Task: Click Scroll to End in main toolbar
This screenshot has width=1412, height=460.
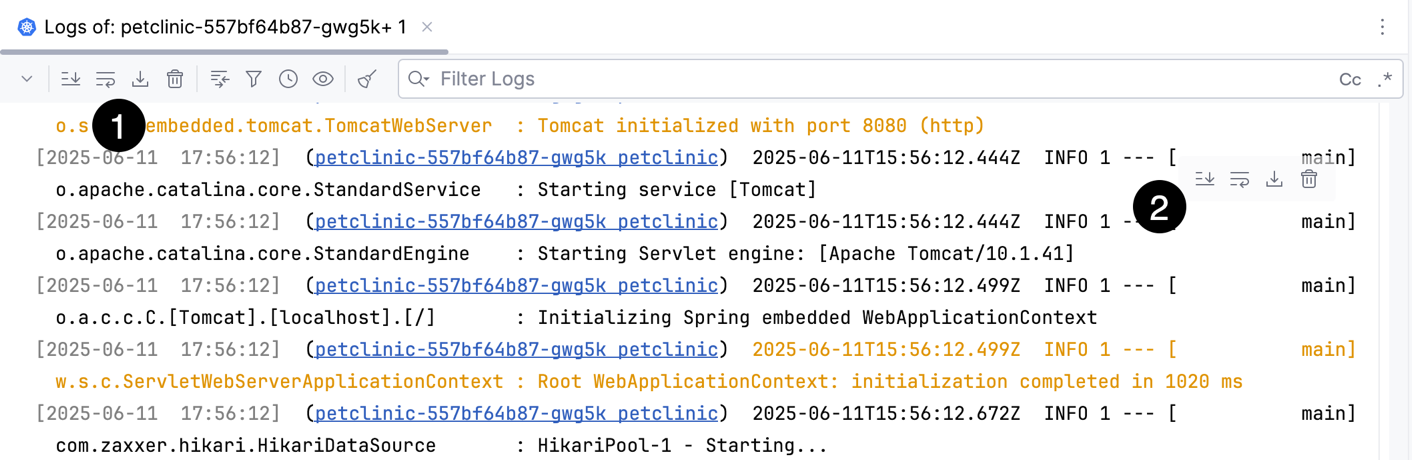Action: pyautogui.click(x=70, y=79)
